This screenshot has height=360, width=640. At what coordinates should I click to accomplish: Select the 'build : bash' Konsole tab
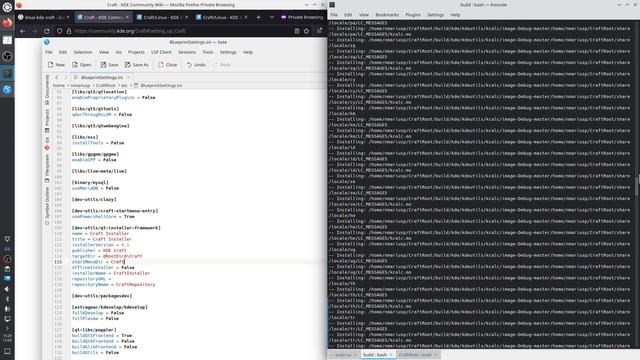pyautogui.click(x=378, y=355)
